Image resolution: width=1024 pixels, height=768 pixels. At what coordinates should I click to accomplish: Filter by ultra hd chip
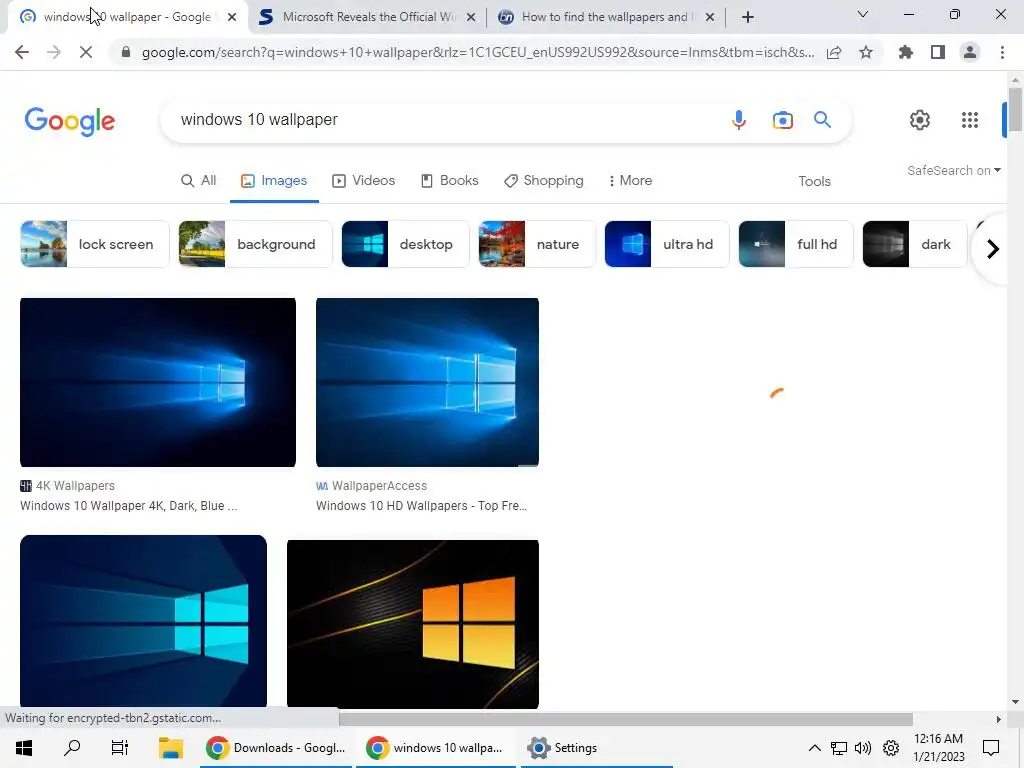click(x=667, y=244)
